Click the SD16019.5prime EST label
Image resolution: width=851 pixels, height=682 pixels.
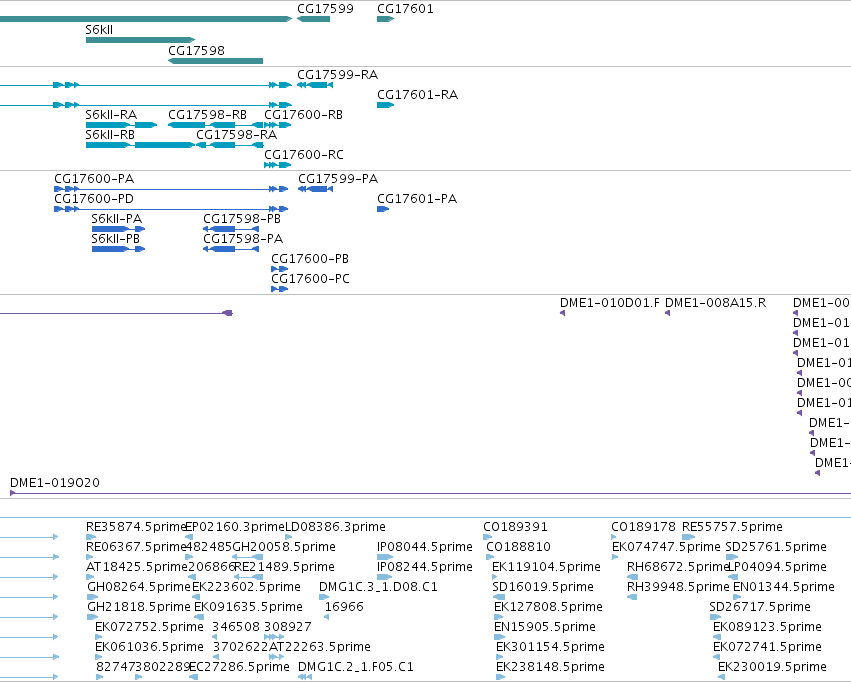(x=543, y=587)
